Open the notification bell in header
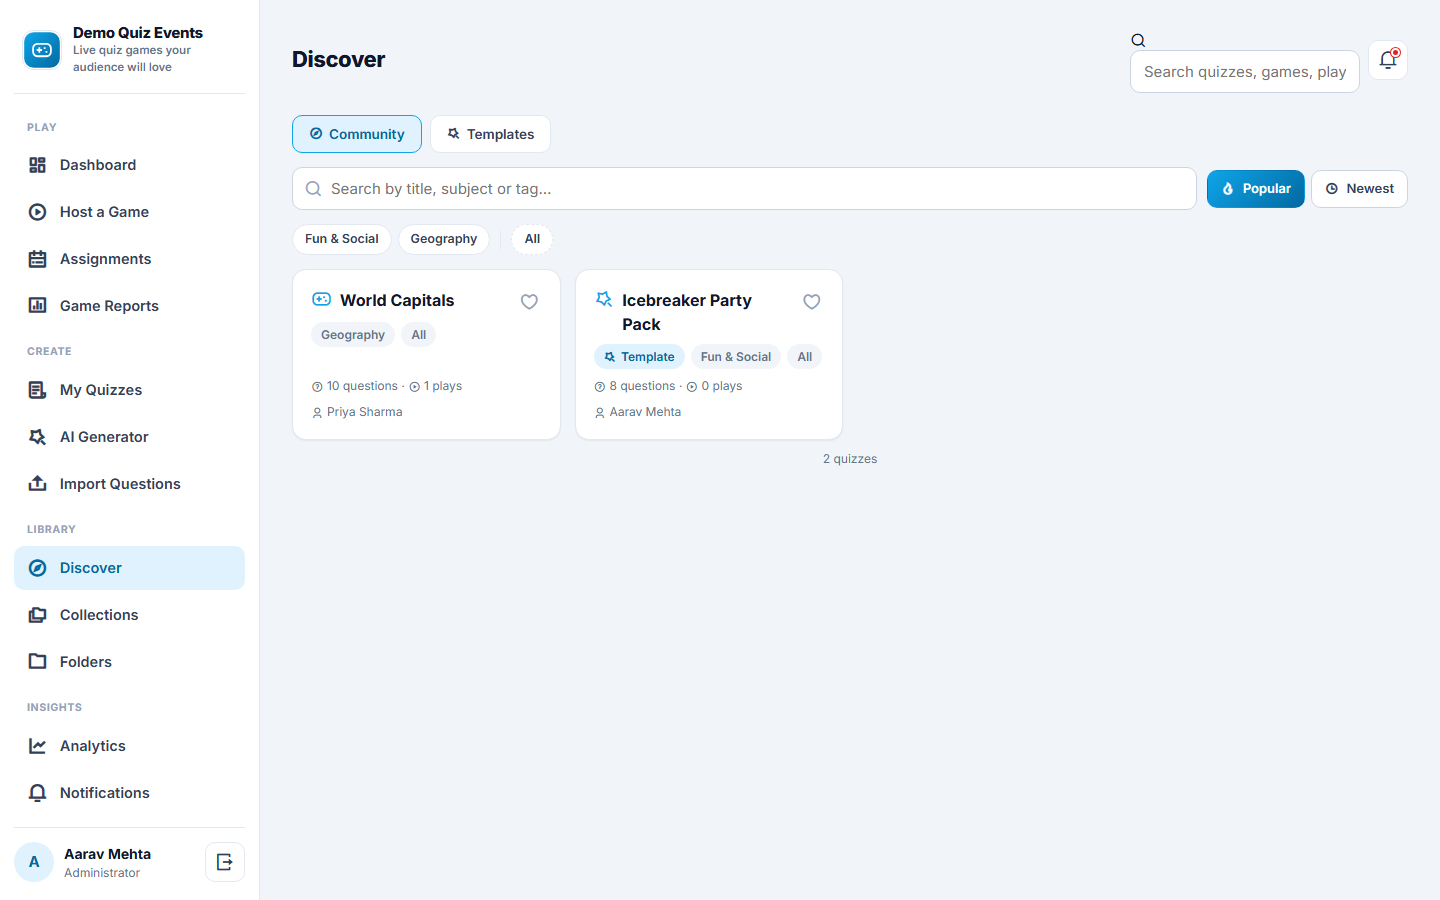Image resolution: width=1440 pixels, height=900 pixels. click(x=1388, y=60)
